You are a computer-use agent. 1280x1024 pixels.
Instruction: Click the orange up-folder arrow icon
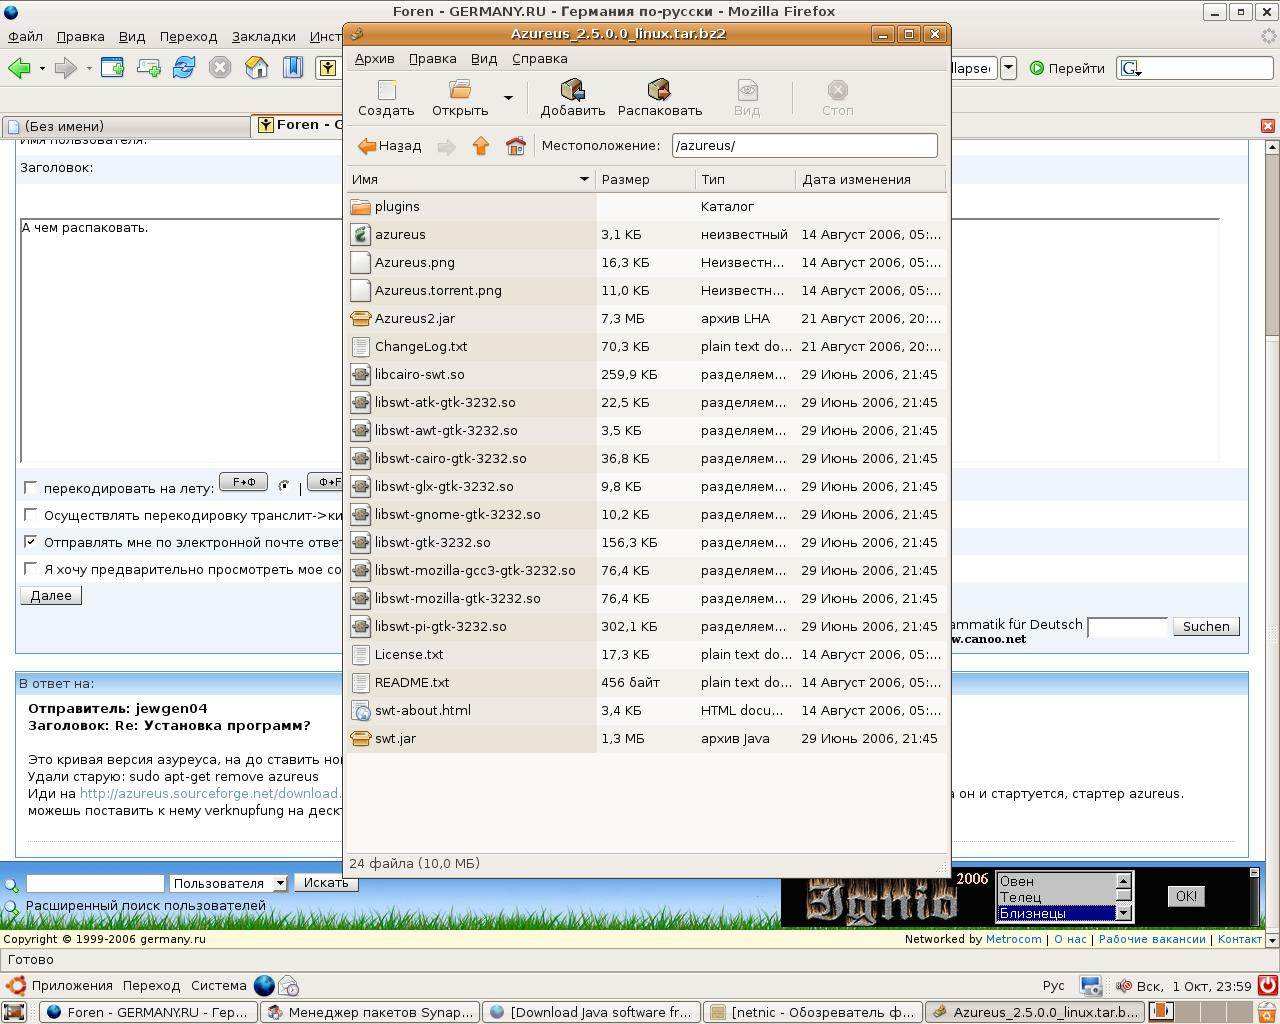tap(481, 146)
